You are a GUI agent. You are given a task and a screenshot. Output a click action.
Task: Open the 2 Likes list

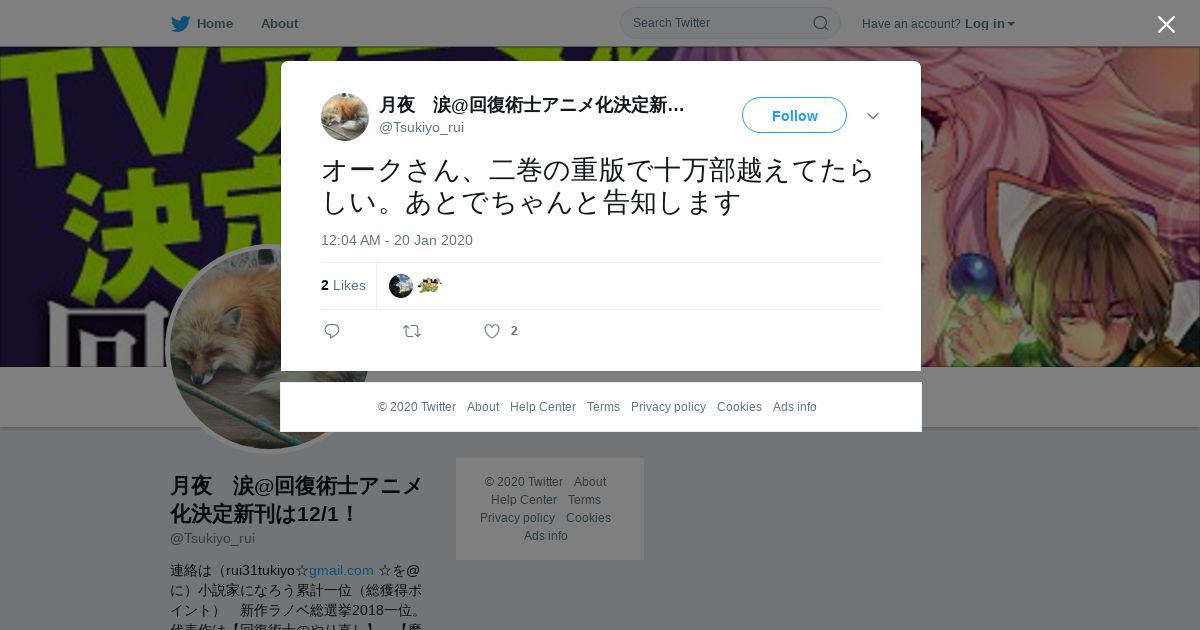pyautogui.click(x=343, y=286)
